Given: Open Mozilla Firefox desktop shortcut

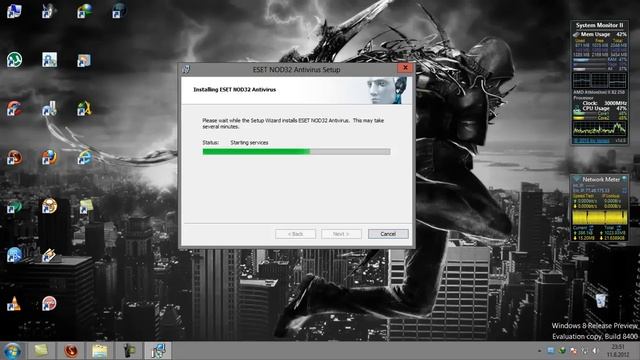Looking at the screenshot, I should [x=49, y=157].
